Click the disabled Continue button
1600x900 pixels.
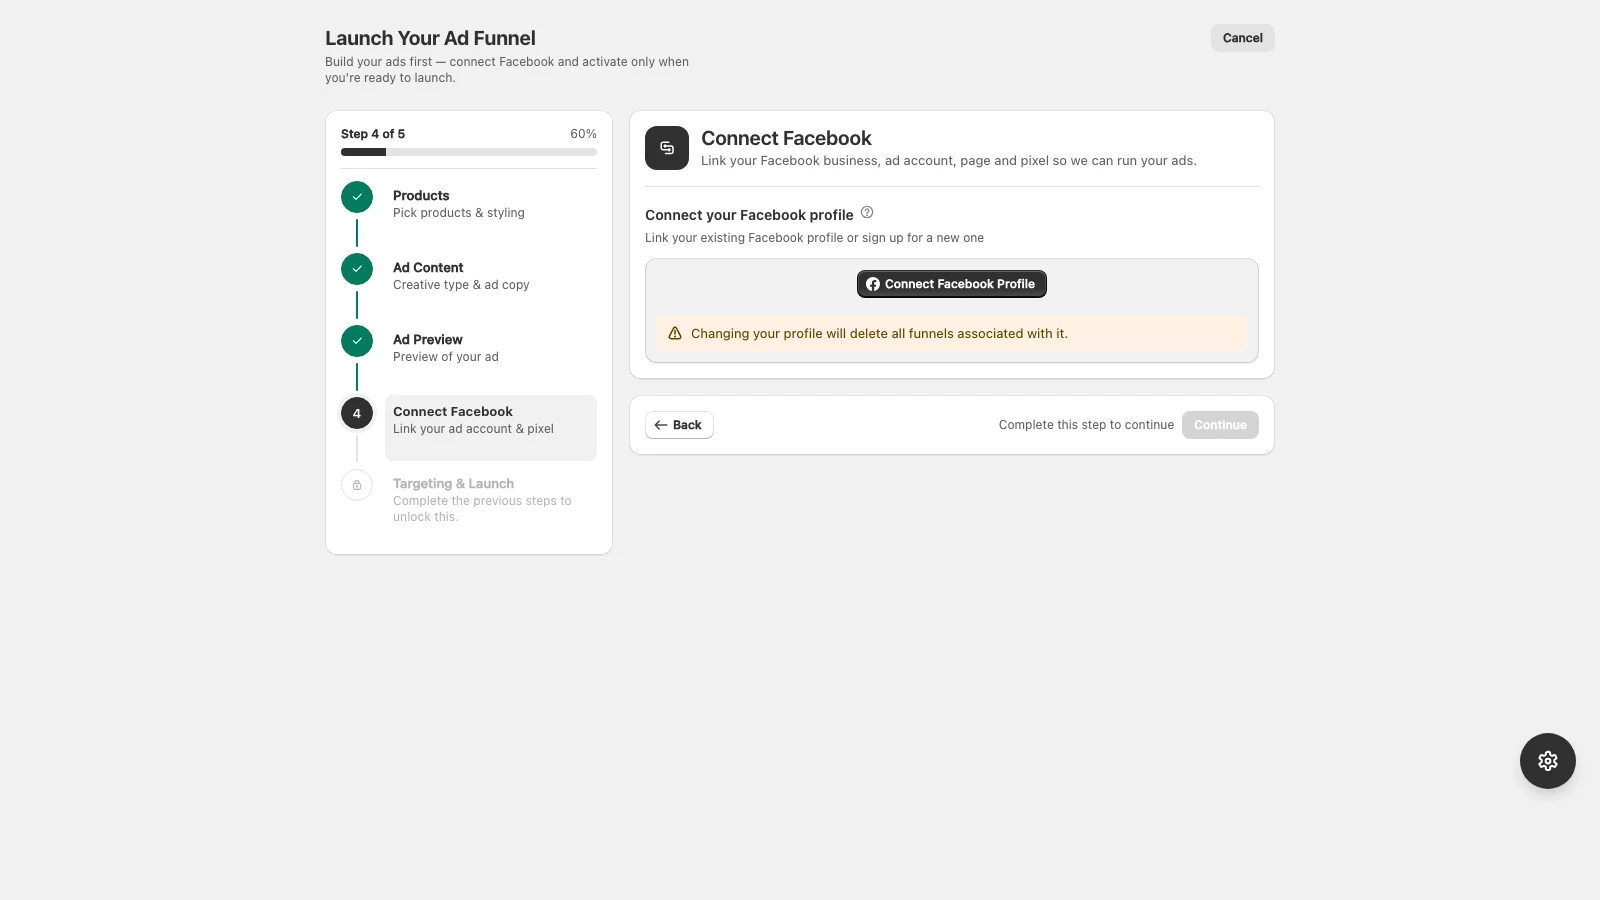click(x=1220, y=425)
